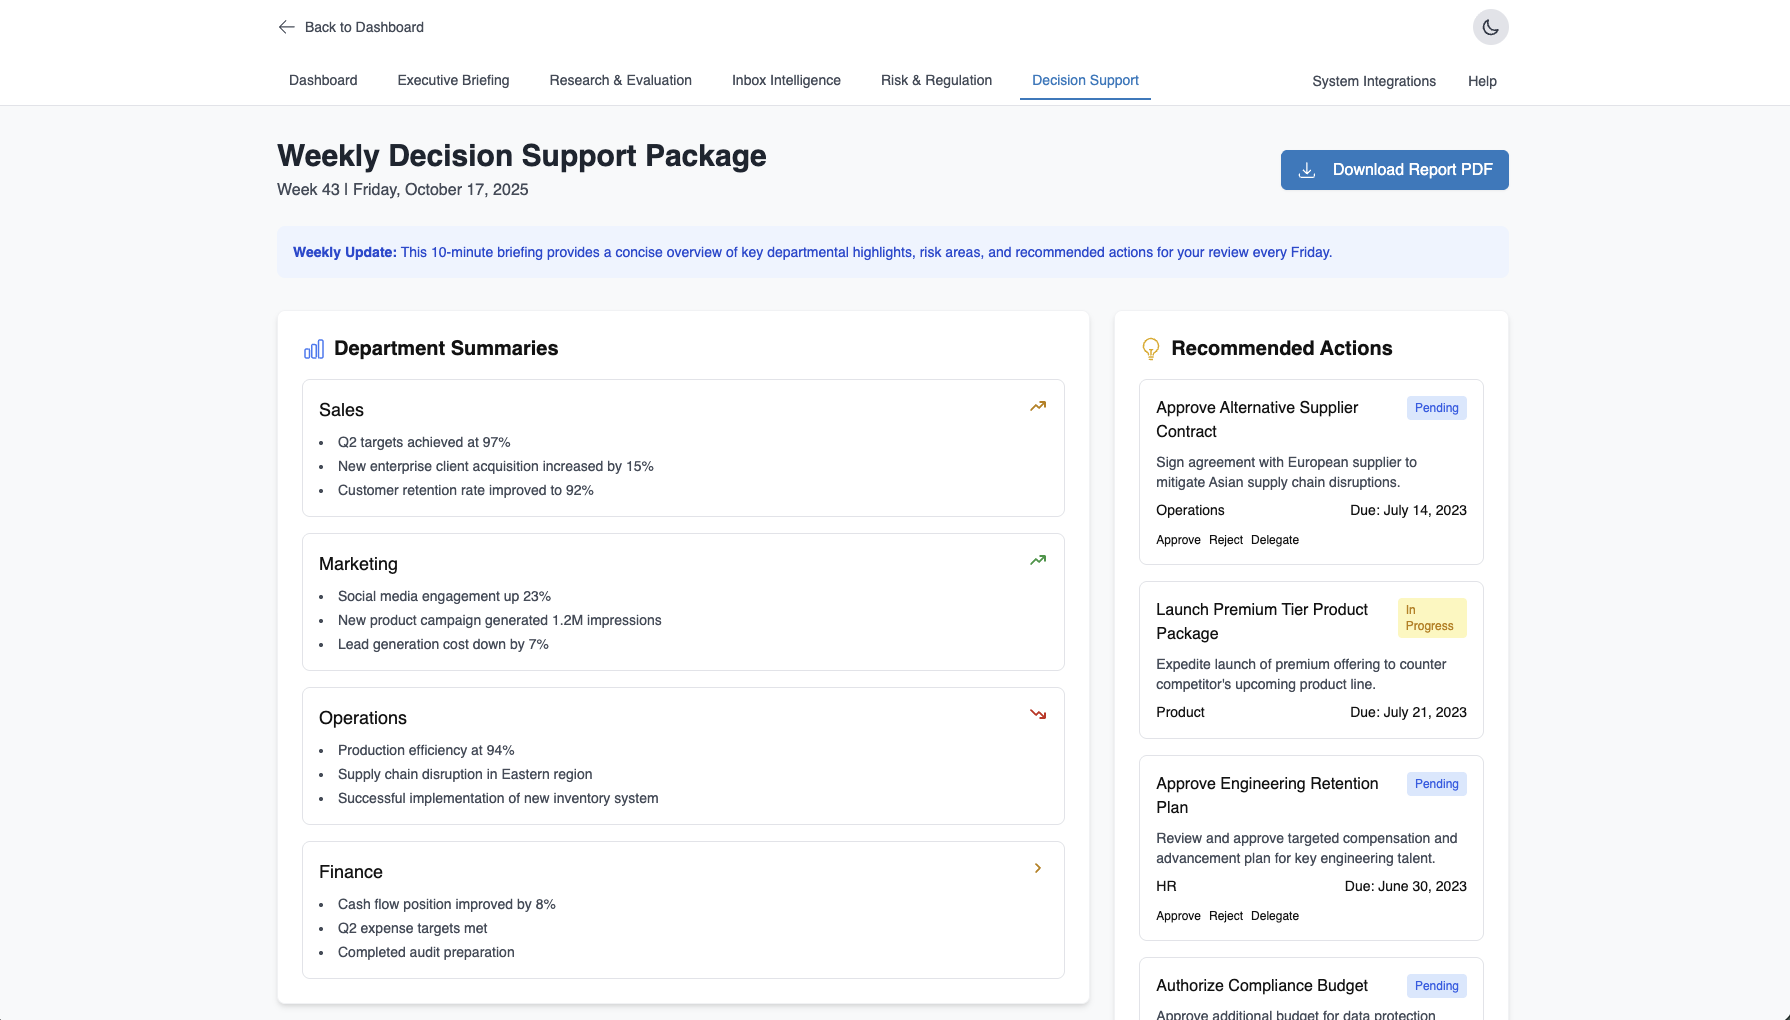Click the back arrow beside Back to Dashboard
The width and height of the screenshot is (1790, 1020).
[285, 27]
